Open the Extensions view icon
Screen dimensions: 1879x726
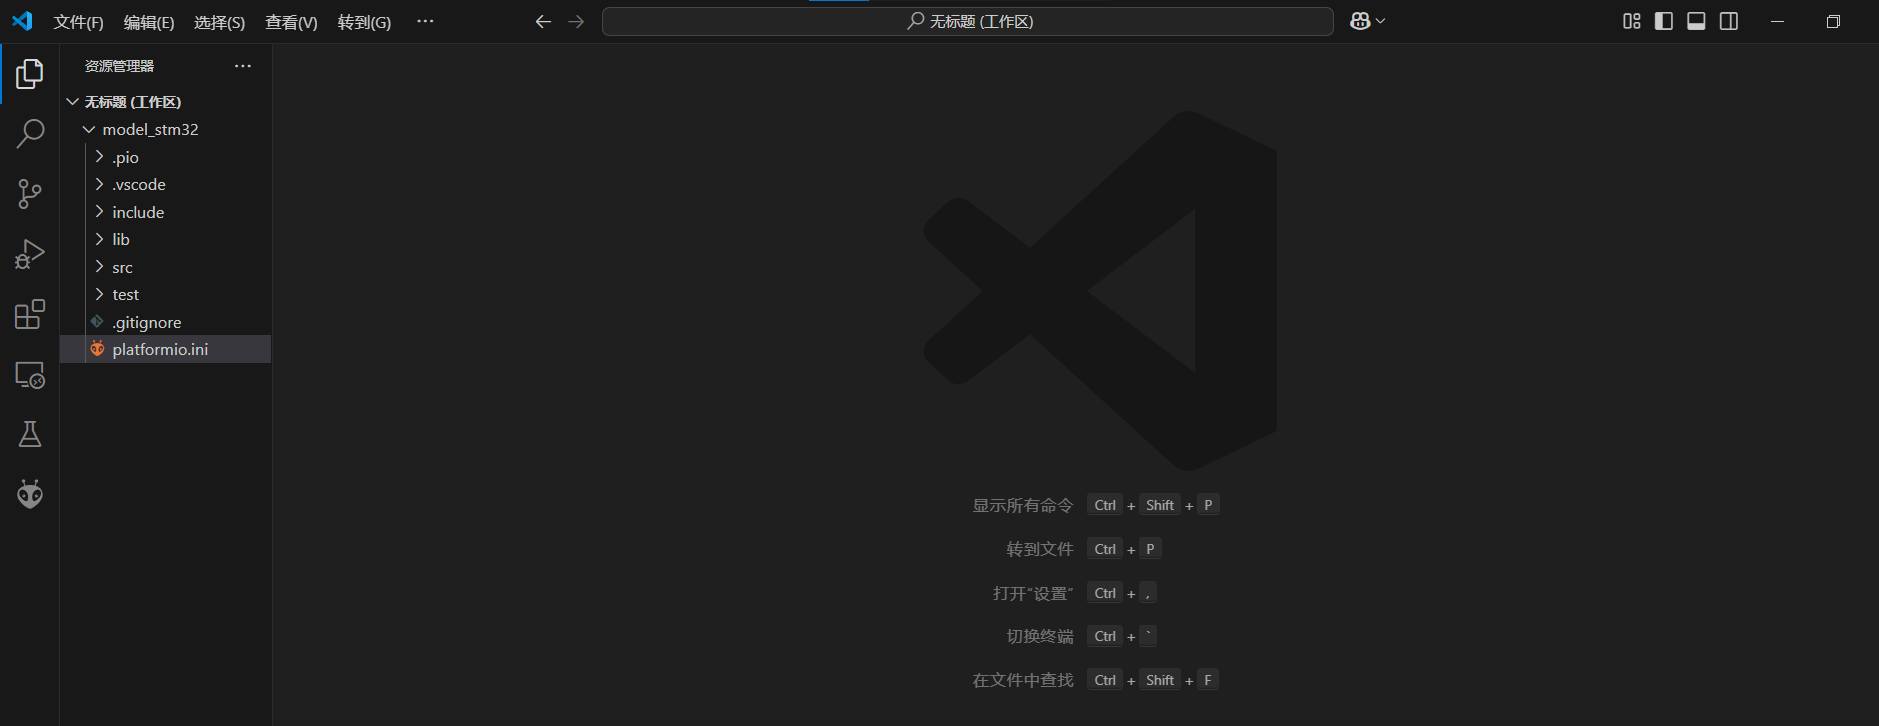coord(30,314)
